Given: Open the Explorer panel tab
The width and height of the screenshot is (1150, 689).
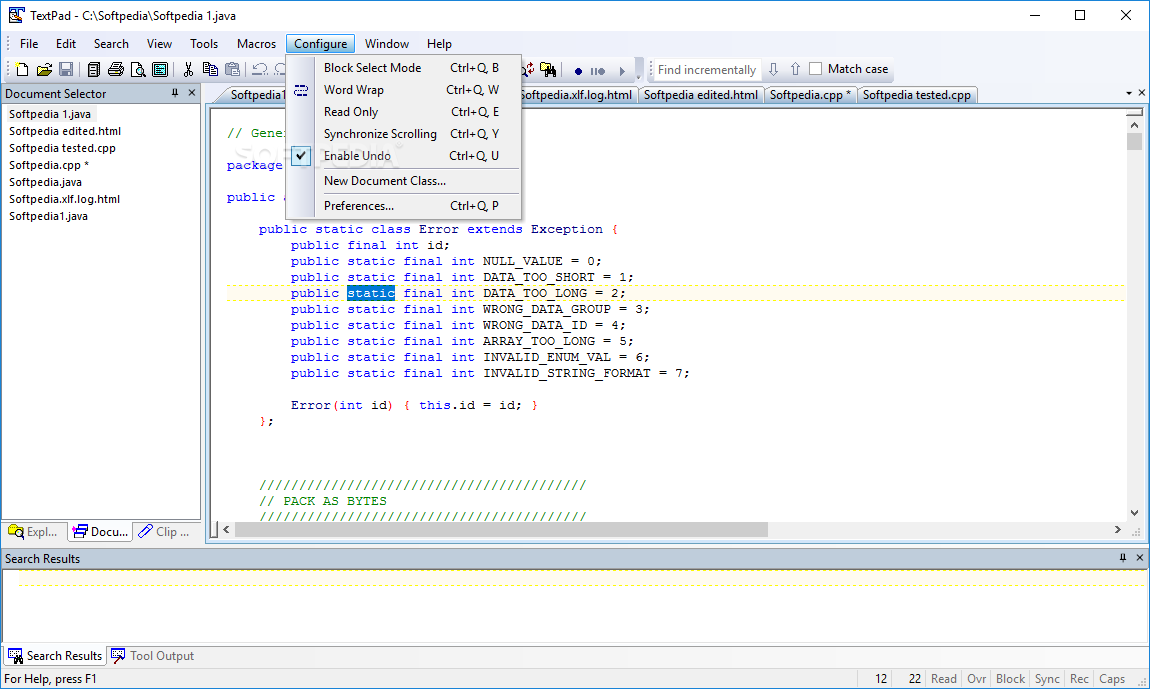Looking at the screenshot, I should [x=34, y=532].
